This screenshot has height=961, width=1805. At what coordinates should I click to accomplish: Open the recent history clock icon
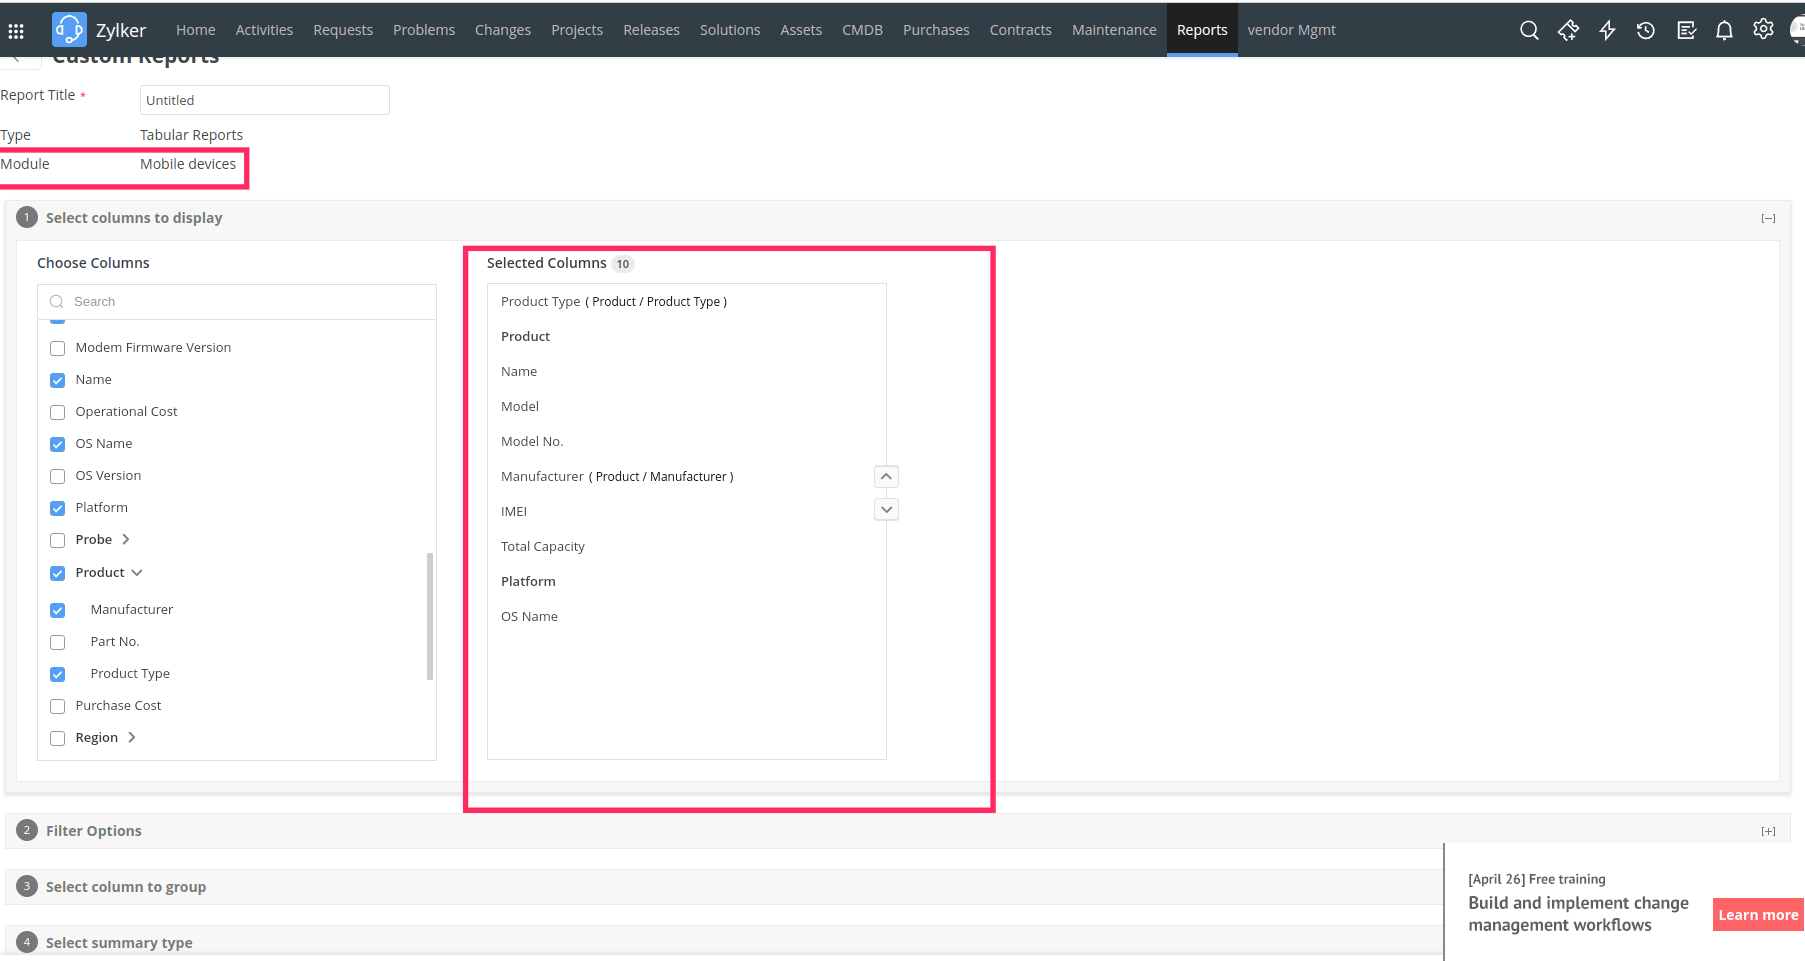(x=1645, y=30)
